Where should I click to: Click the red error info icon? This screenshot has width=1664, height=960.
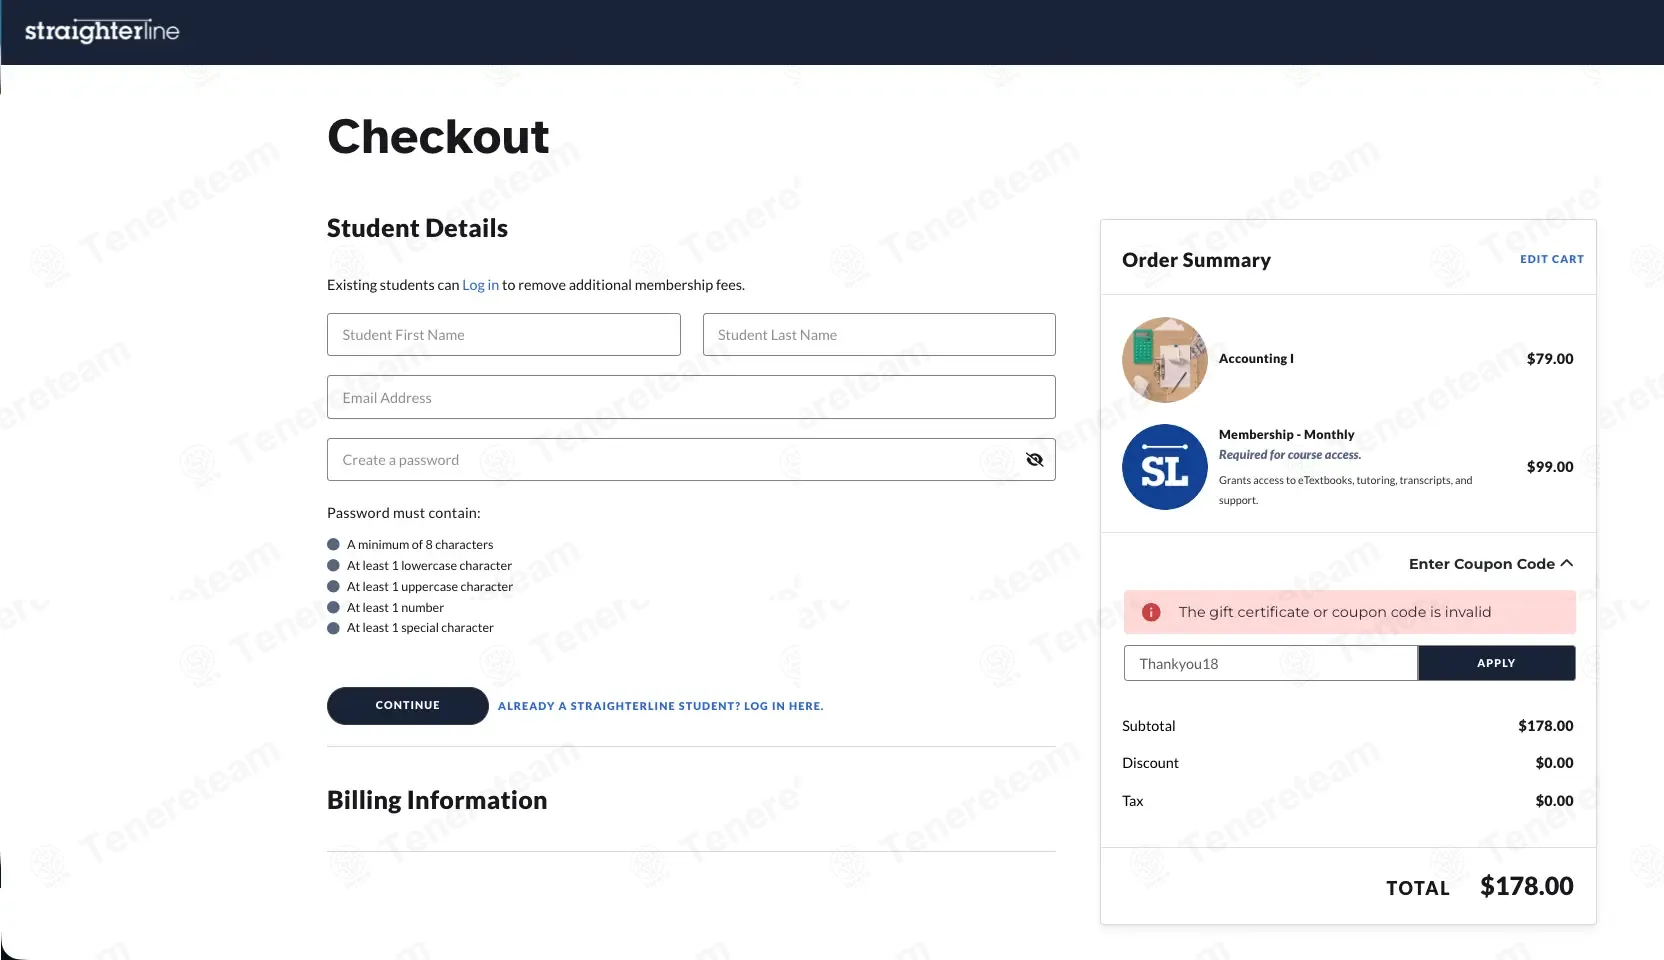[1151, 612]
